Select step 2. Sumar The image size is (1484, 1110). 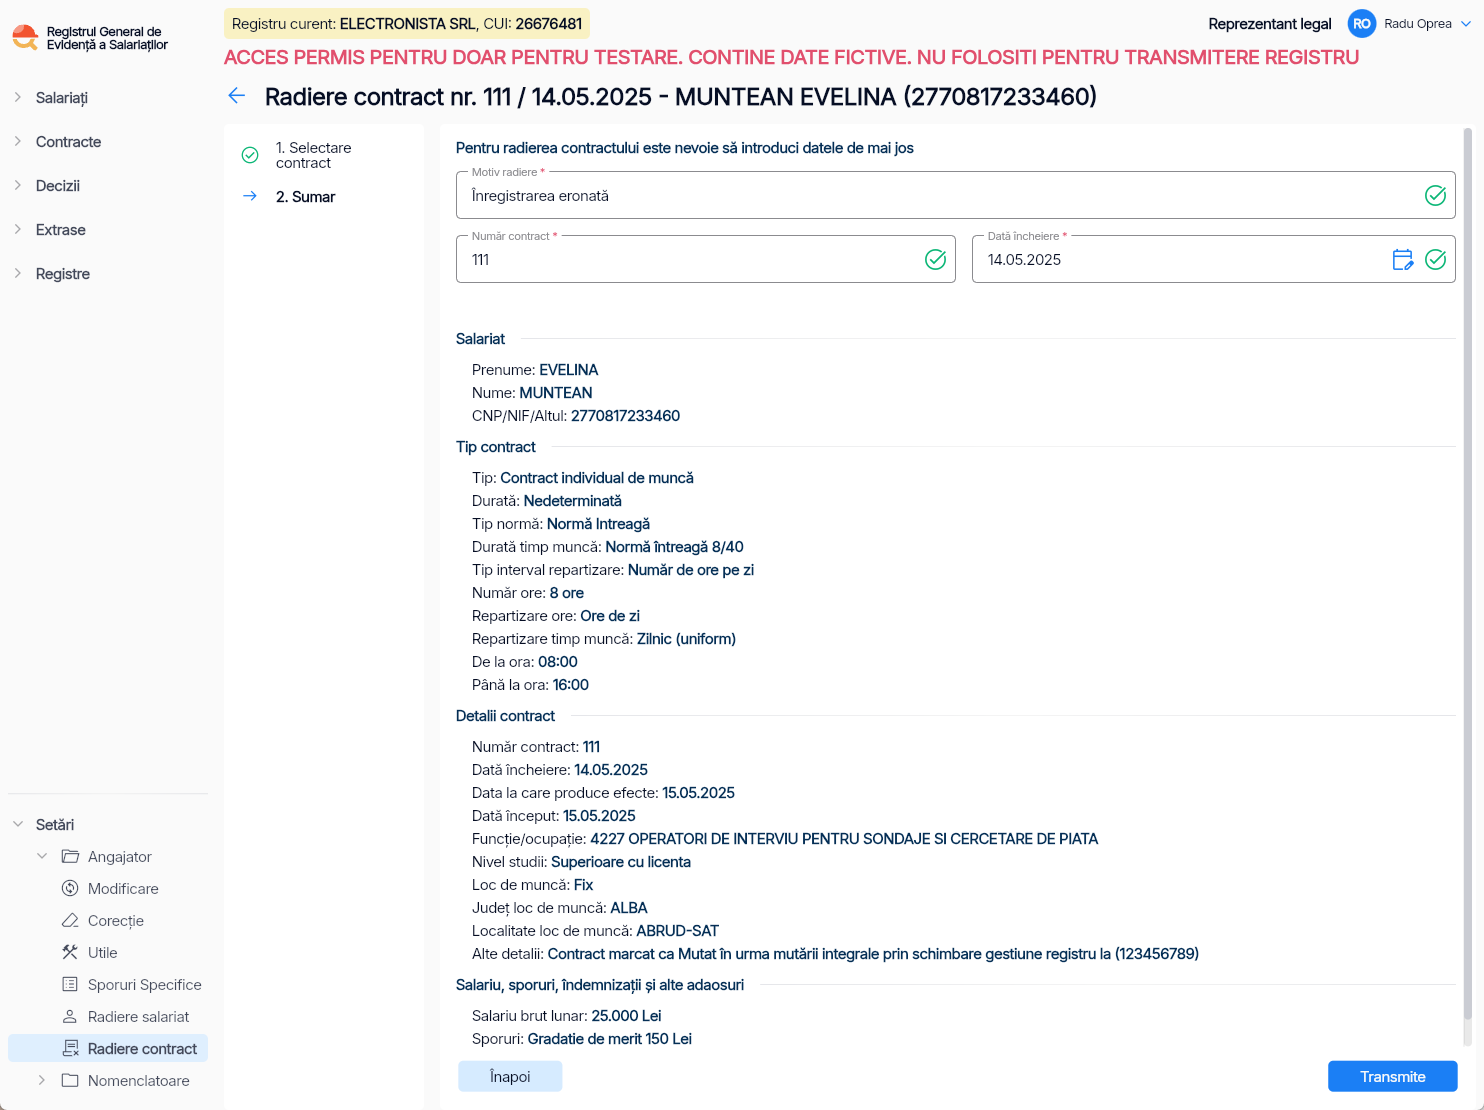tap(305, 197)
